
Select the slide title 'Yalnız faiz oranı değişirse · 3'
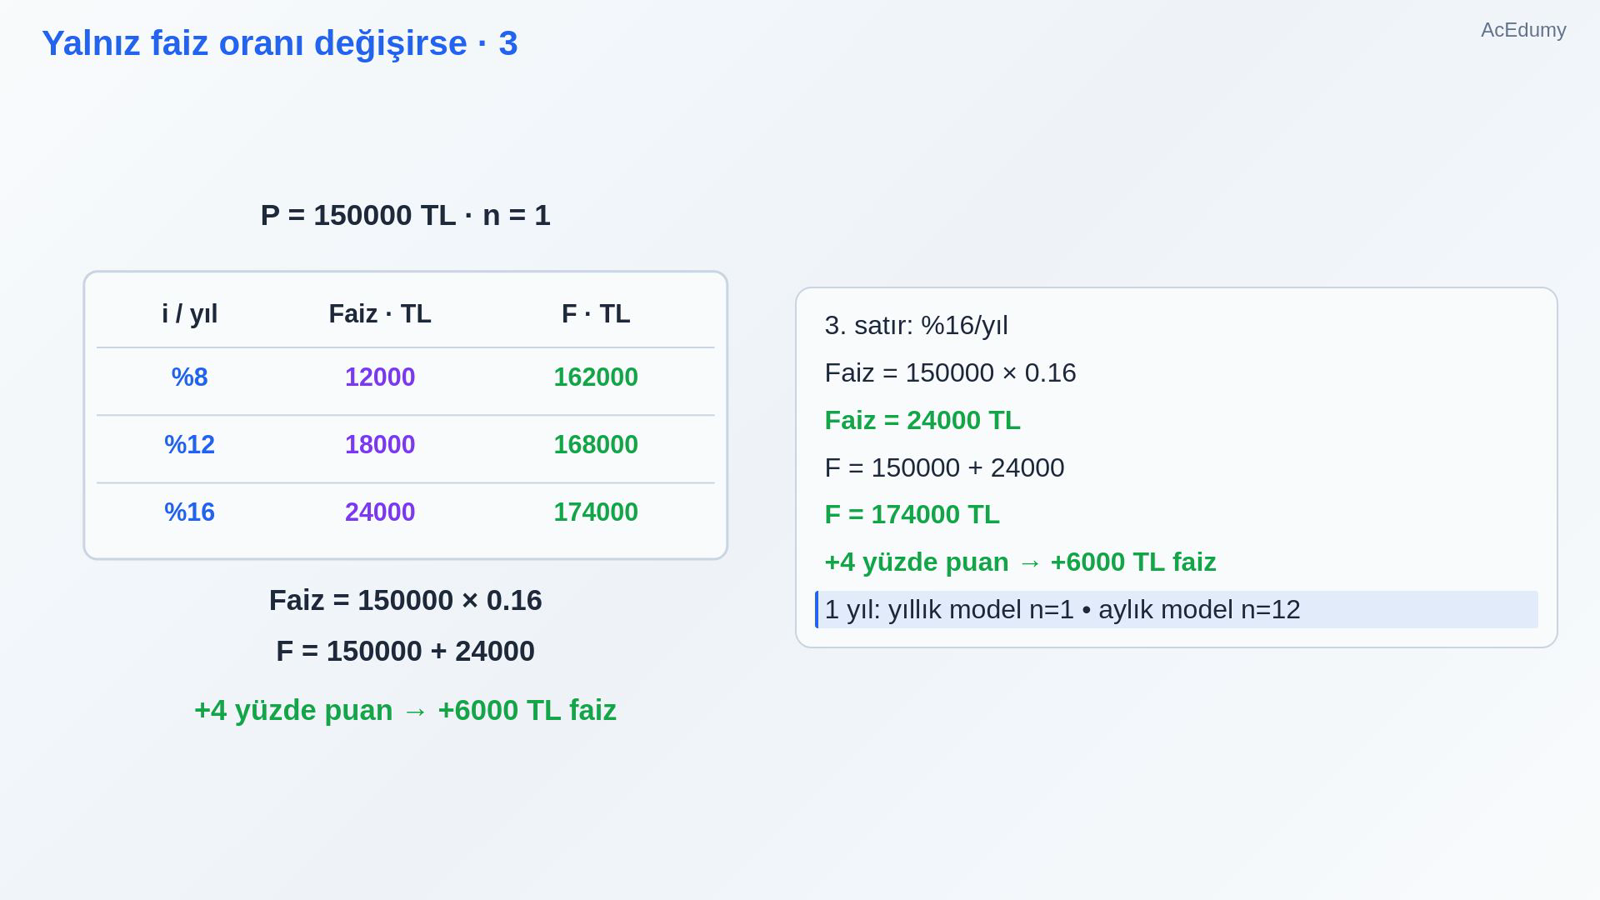pyautogui.click(x=280, y=44)
